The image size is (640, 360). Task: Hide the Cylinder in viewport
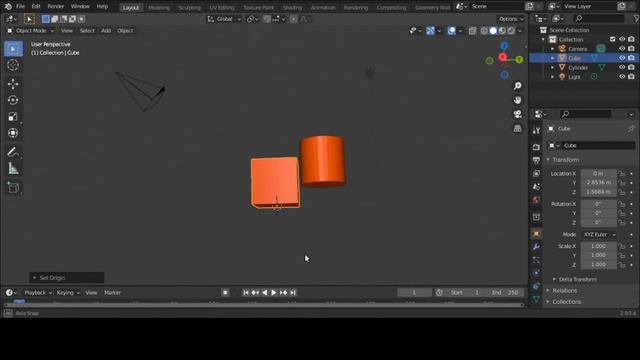pos(622,67)
